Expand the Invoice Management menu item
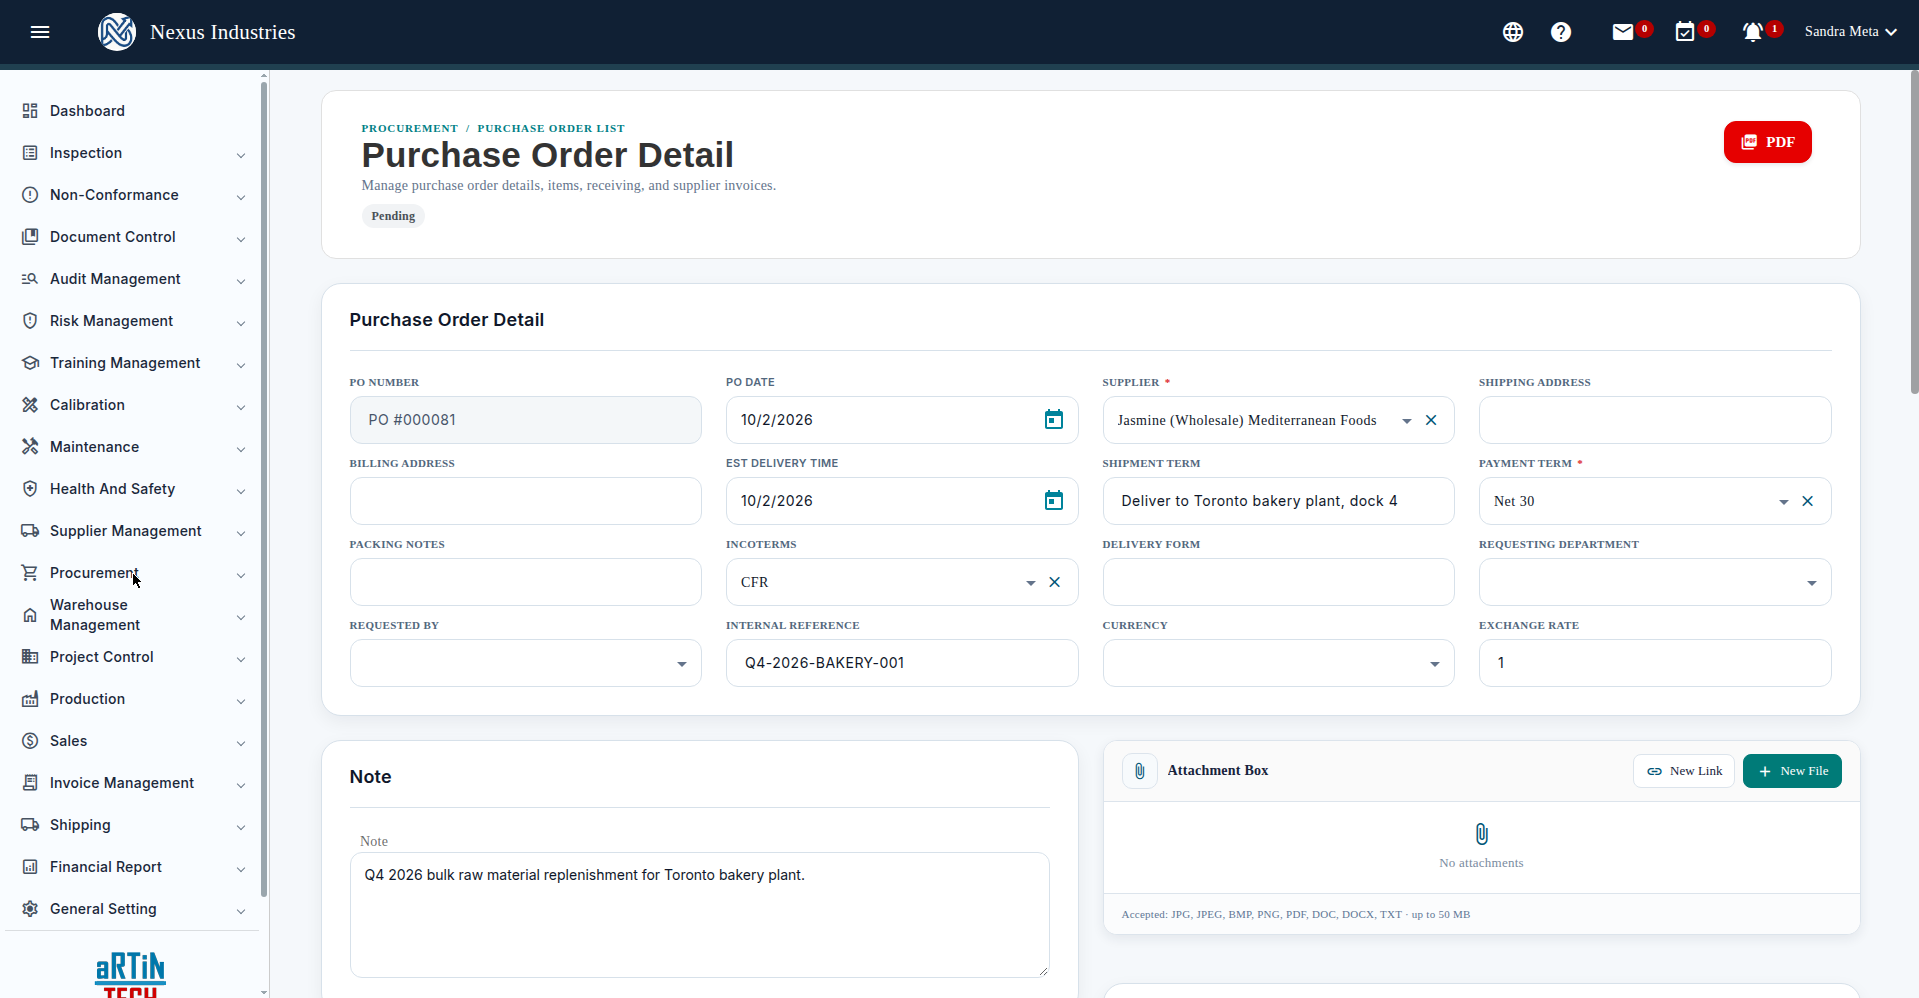 (x=132, y=783)
